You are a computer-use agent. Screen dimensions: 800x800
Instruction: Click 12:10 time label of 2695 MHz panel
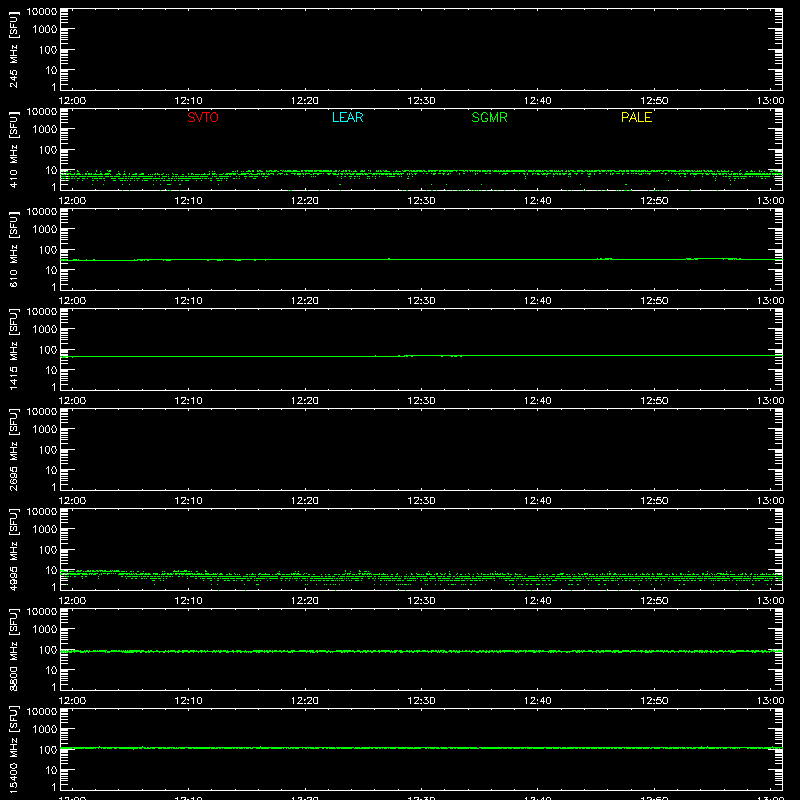coord(189,501)
